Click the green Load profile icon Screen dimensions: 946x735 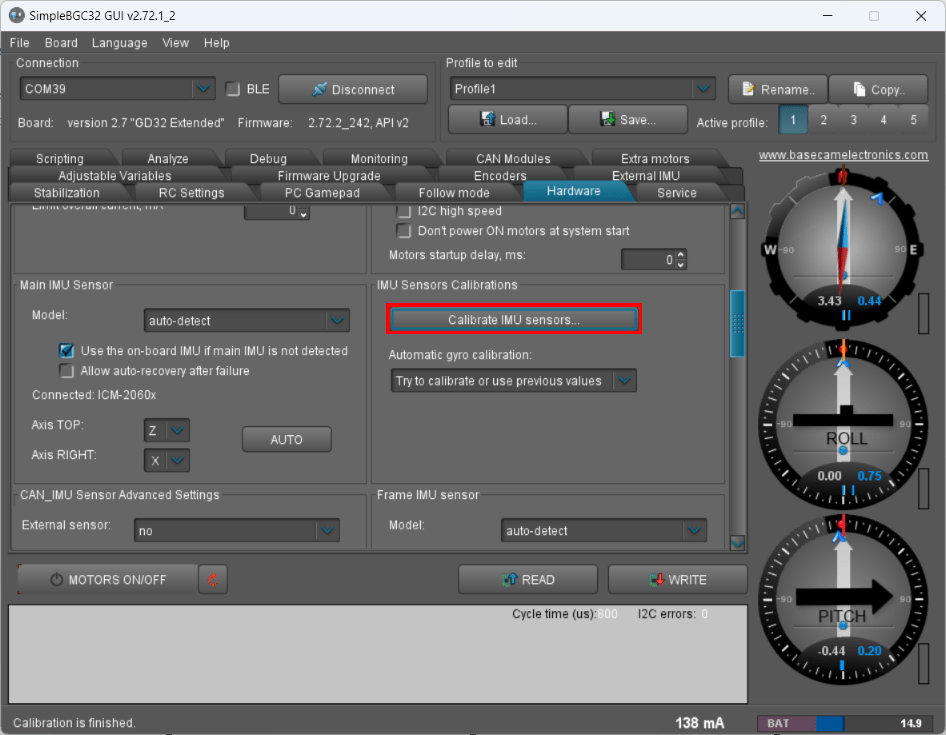[488, 119]
